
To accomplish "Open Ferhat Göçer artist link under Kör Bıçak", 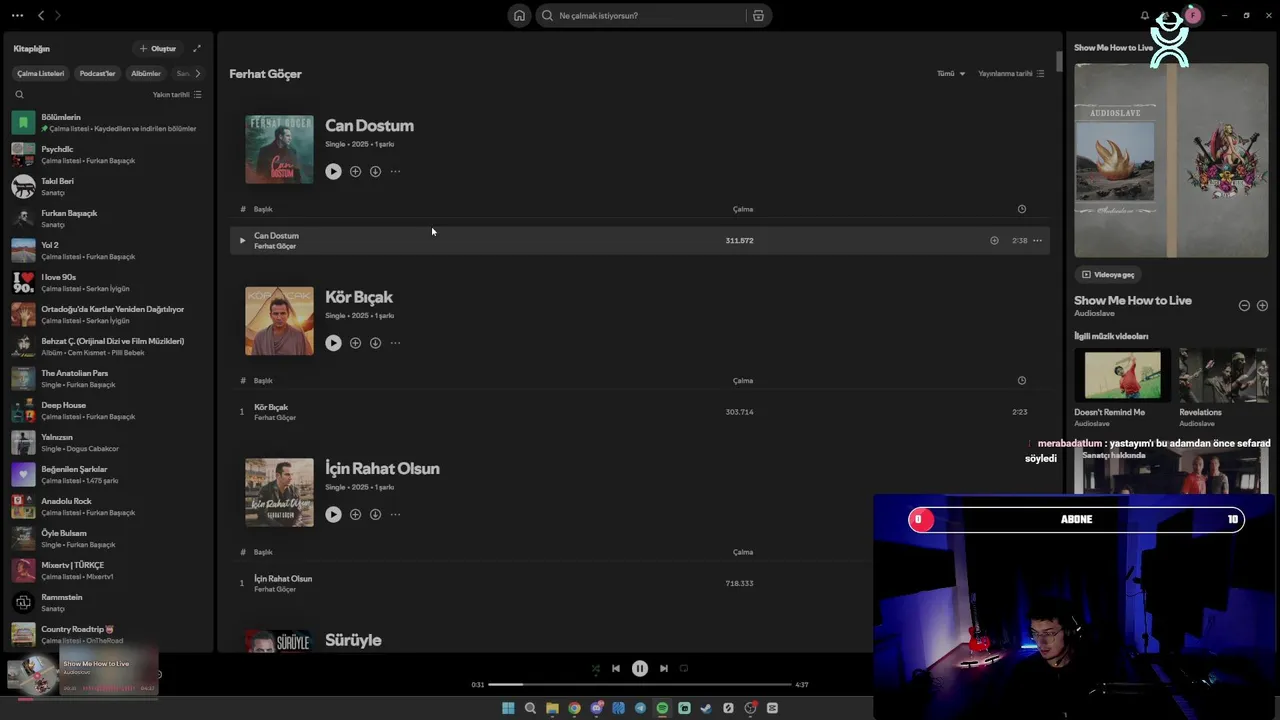I will coord(275,417).
